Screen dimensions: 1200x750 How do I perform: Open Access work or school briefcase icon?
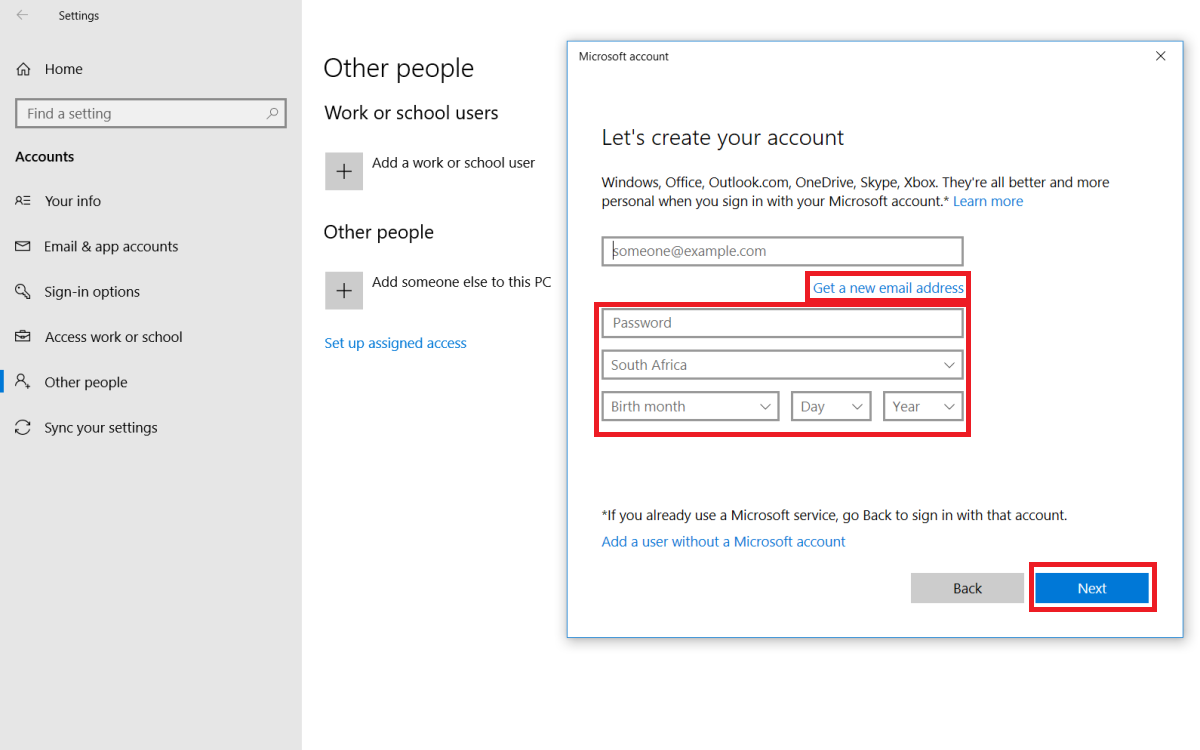point(23,337)
